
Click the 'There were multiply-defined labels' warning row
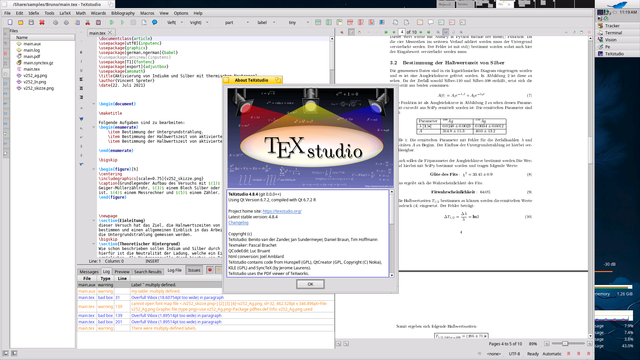click(x=206, y=328)
